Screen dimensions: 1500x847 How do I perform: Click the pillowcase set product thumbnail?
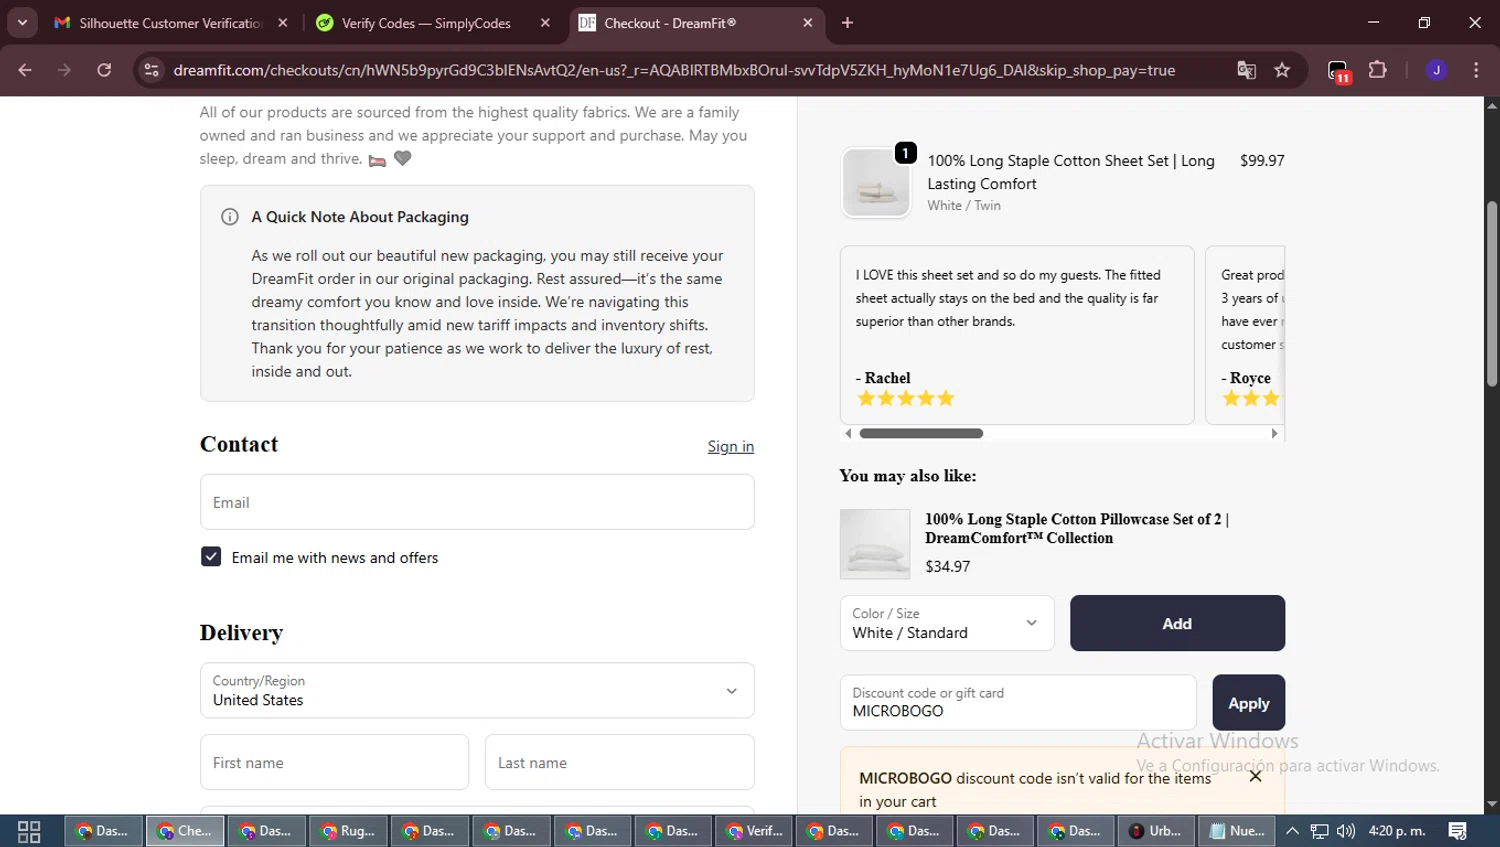(875, 544)
